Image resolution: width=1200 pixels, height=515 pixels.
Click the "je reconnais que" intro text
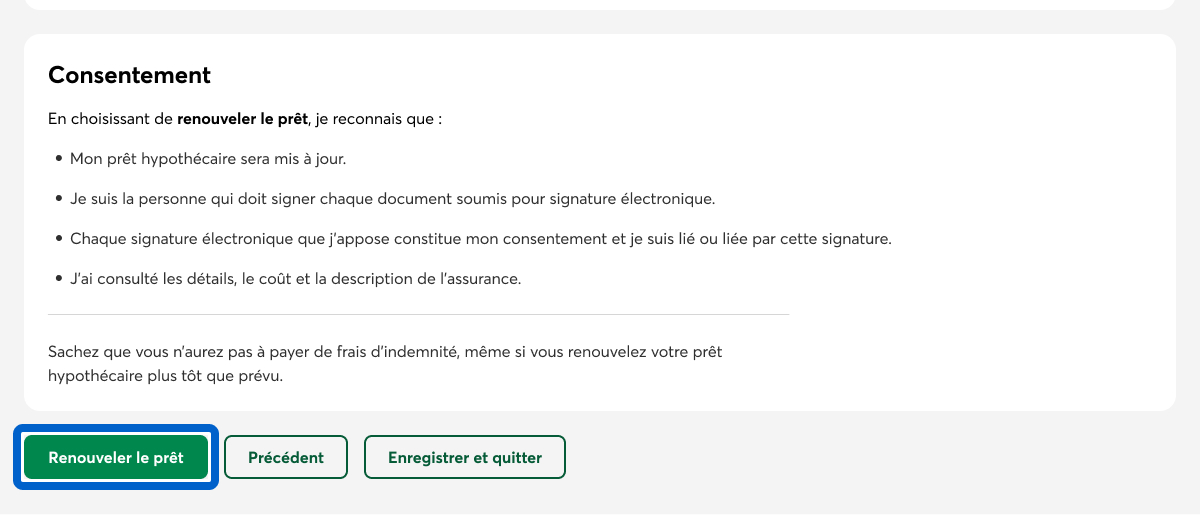380,119
